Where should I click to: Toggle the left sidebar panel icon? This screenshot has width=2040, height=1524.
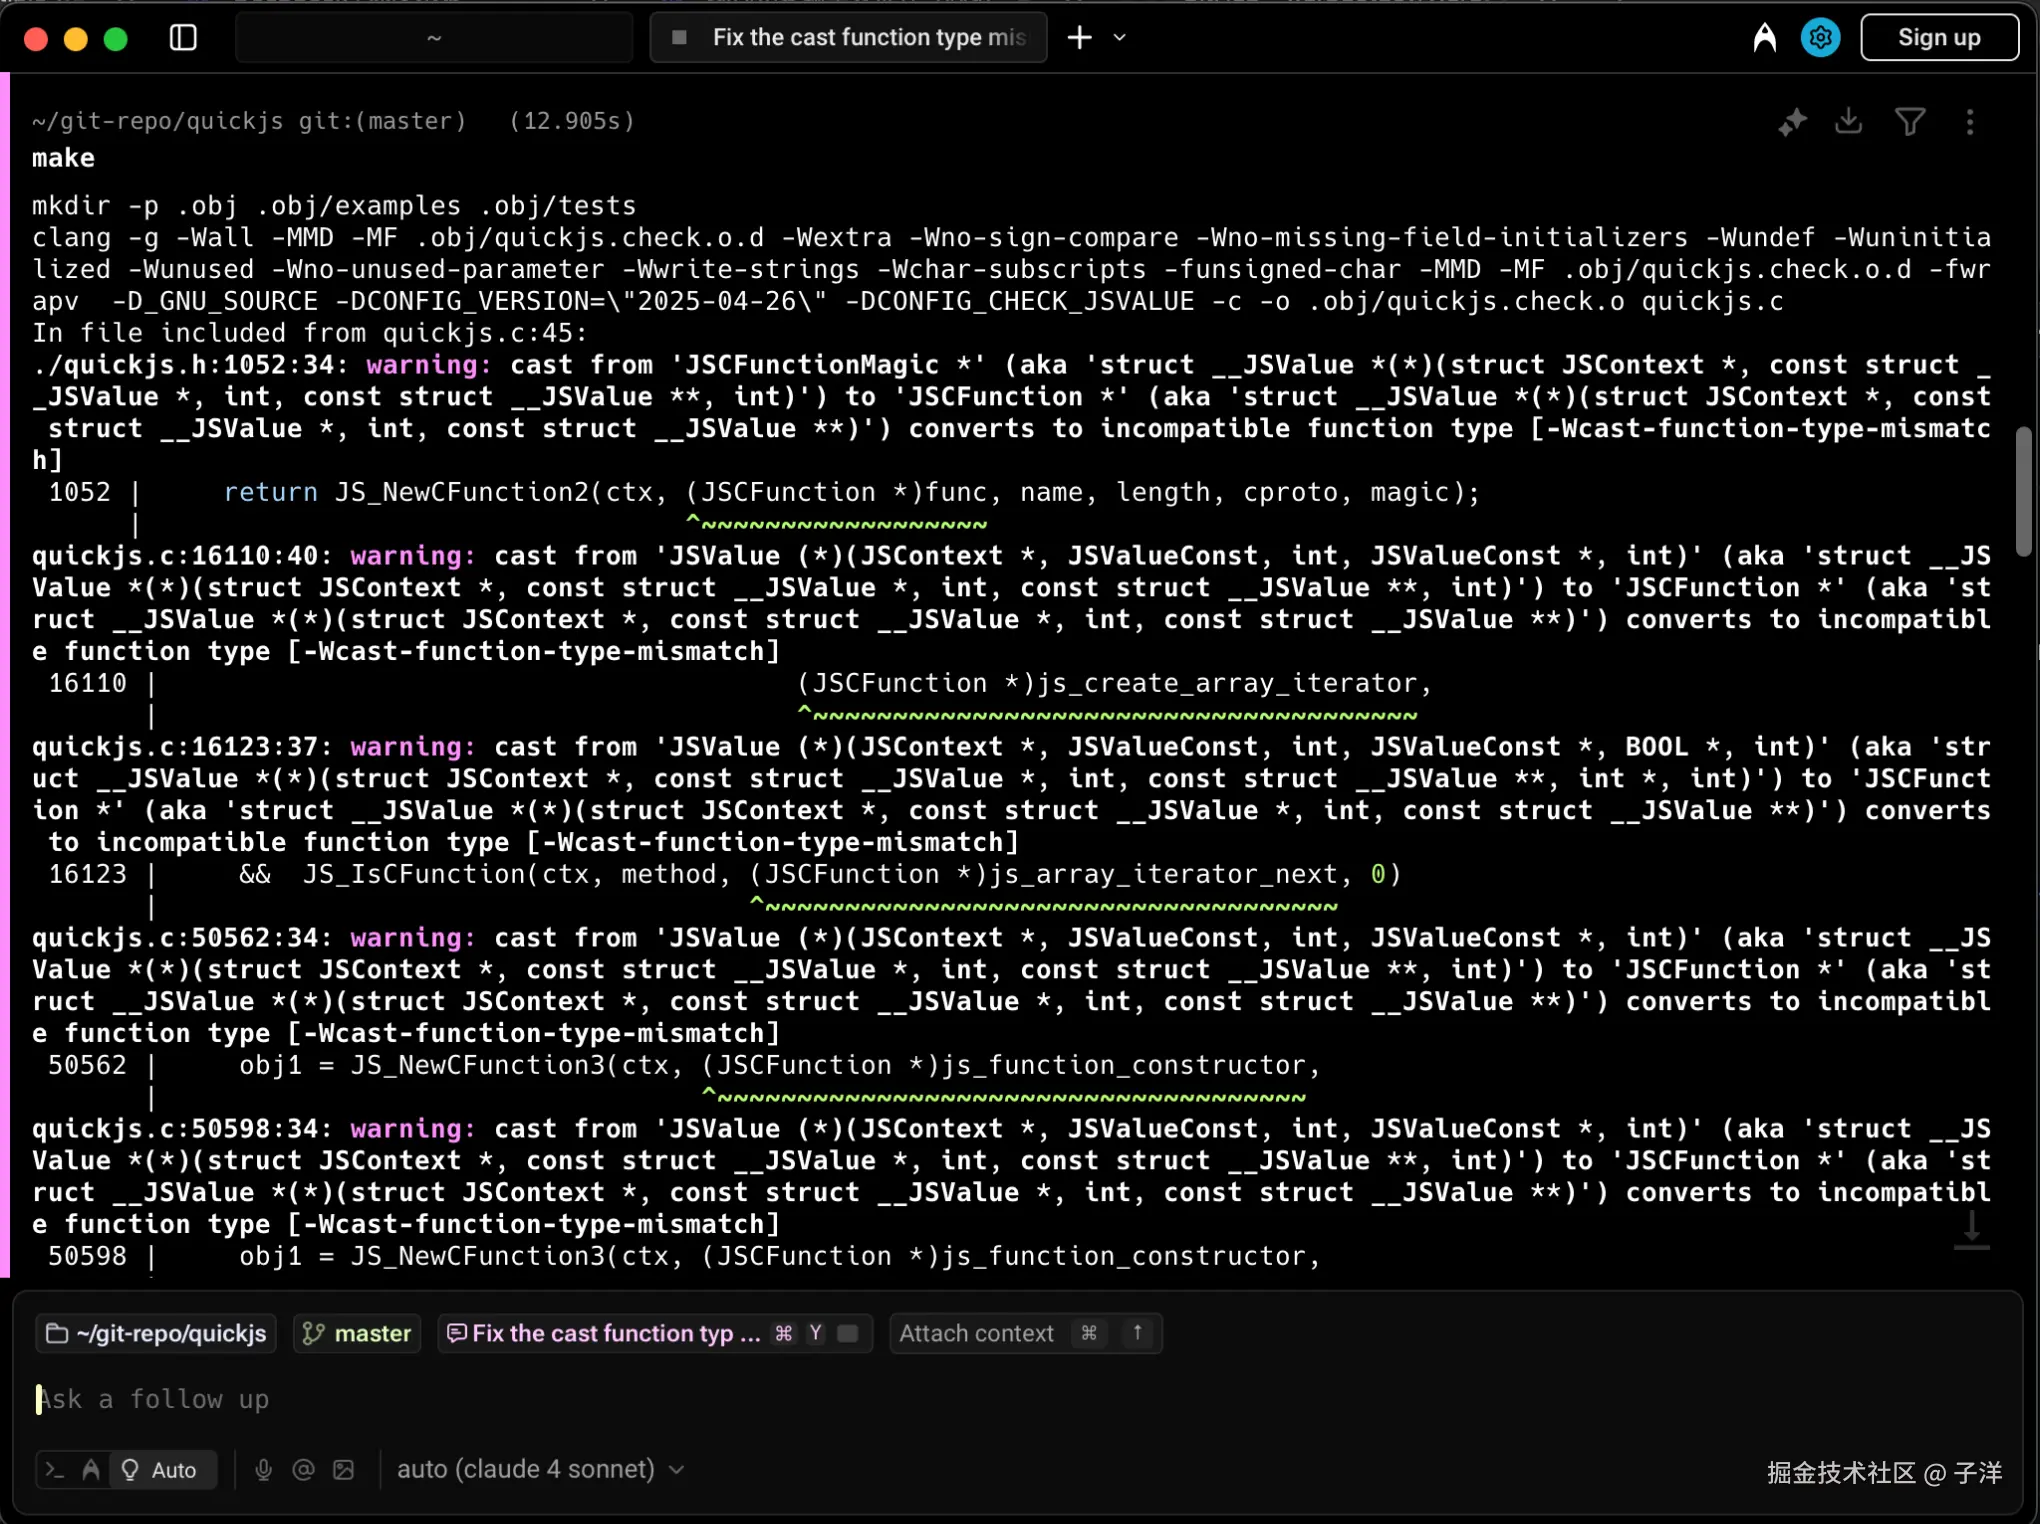click(183, 38)
